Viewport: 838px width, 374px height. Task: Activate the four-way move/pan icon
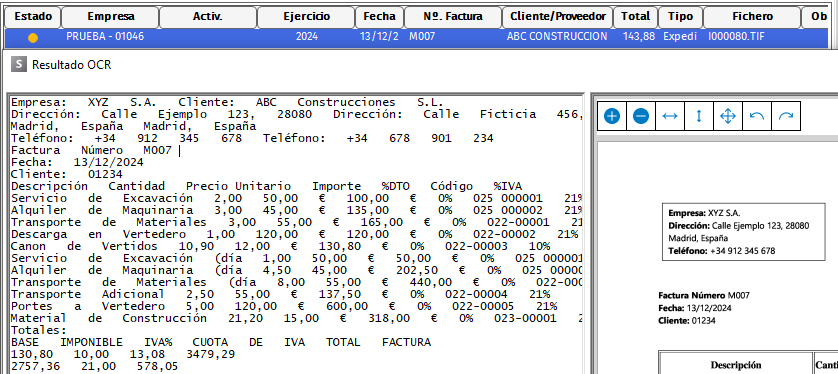click(x=728, y=116)
